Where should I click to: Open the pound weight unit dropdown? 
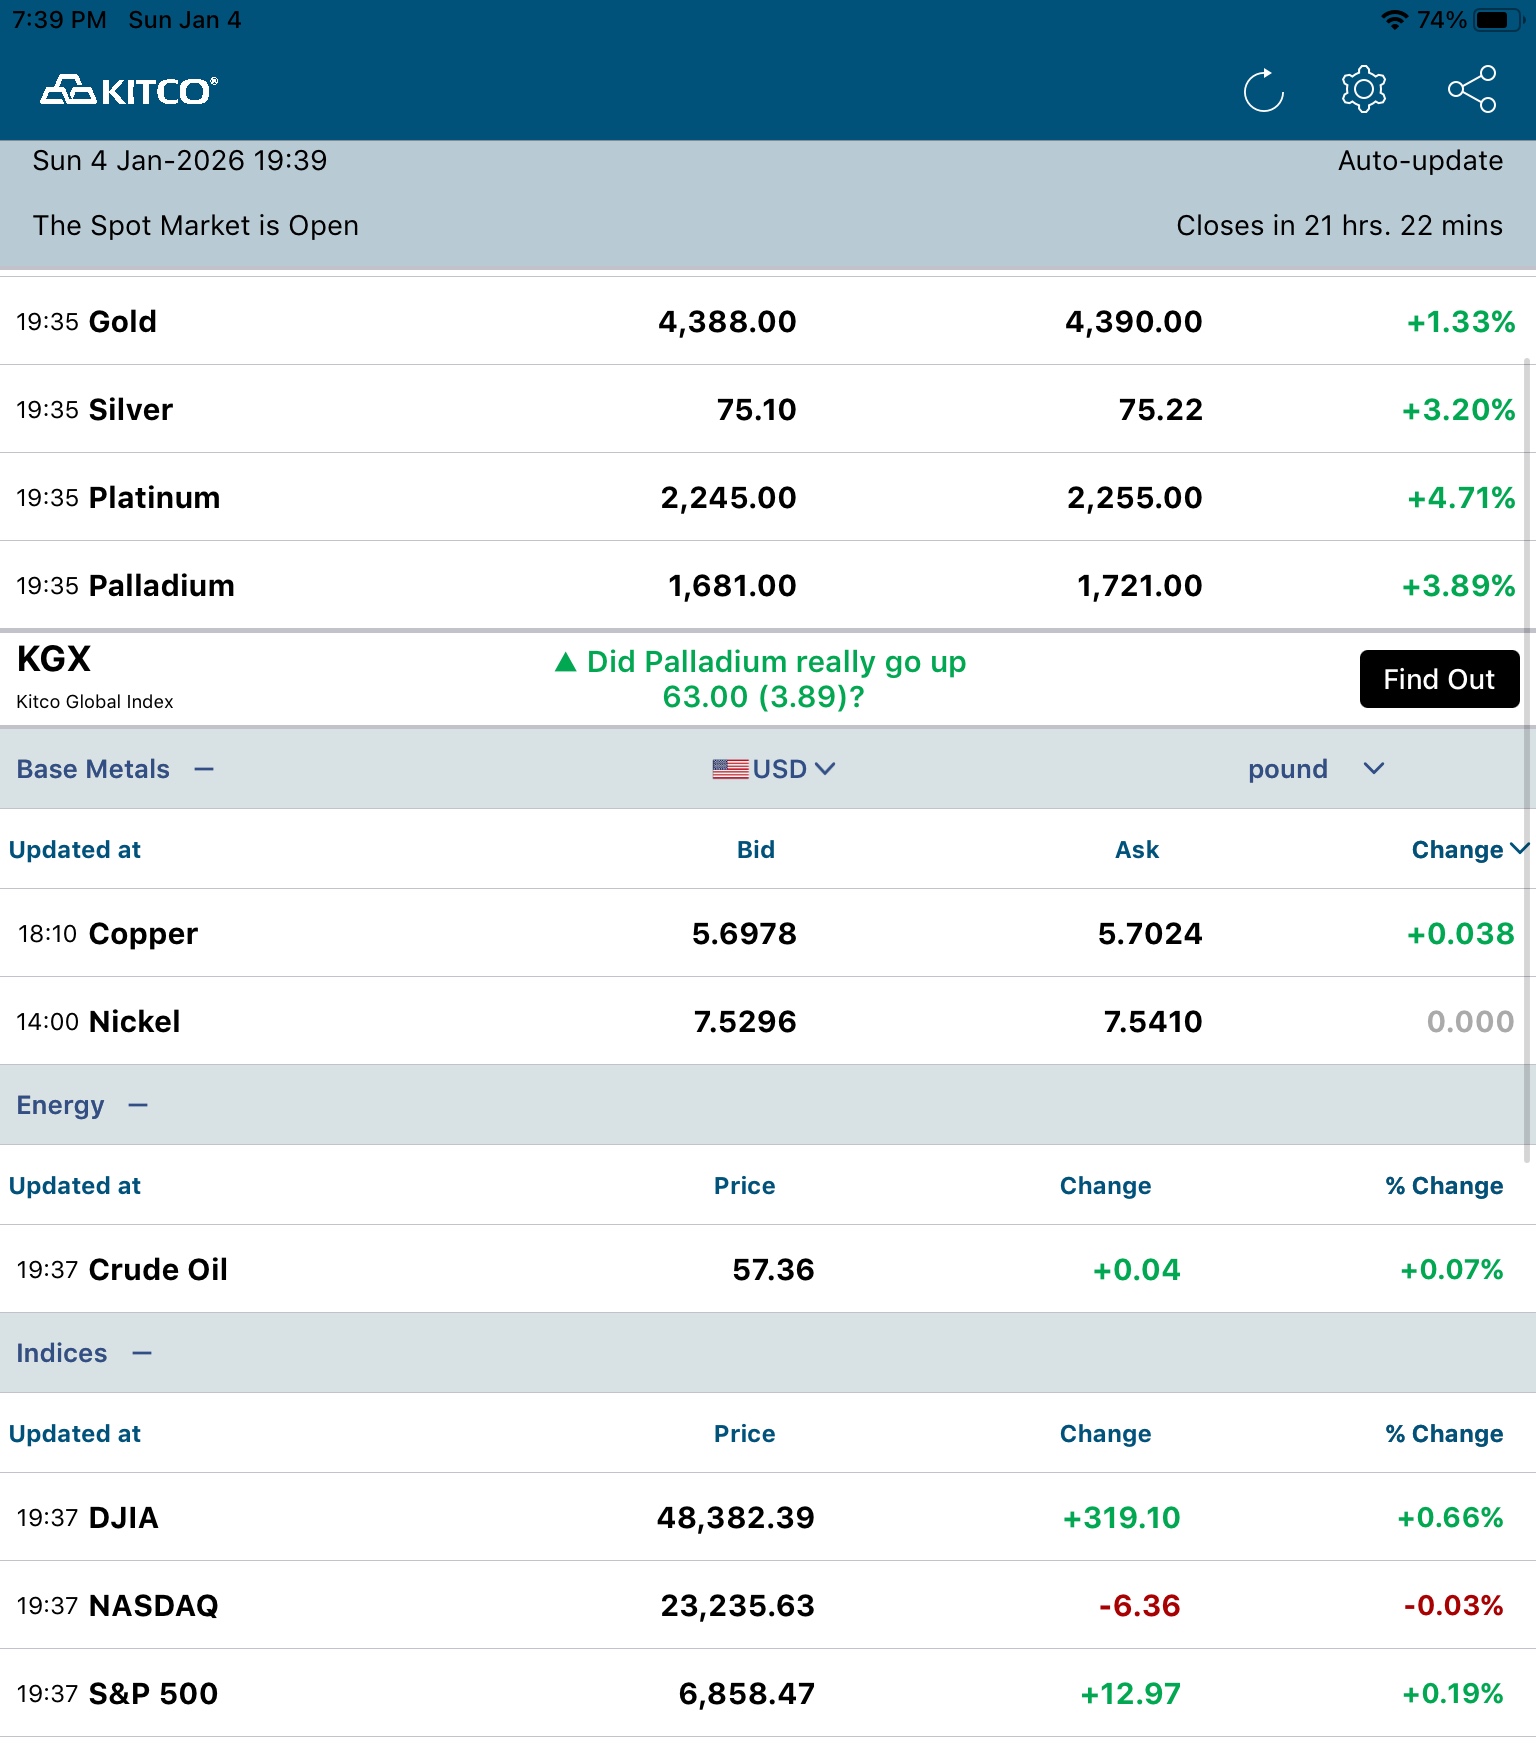tap(1316, 769)
